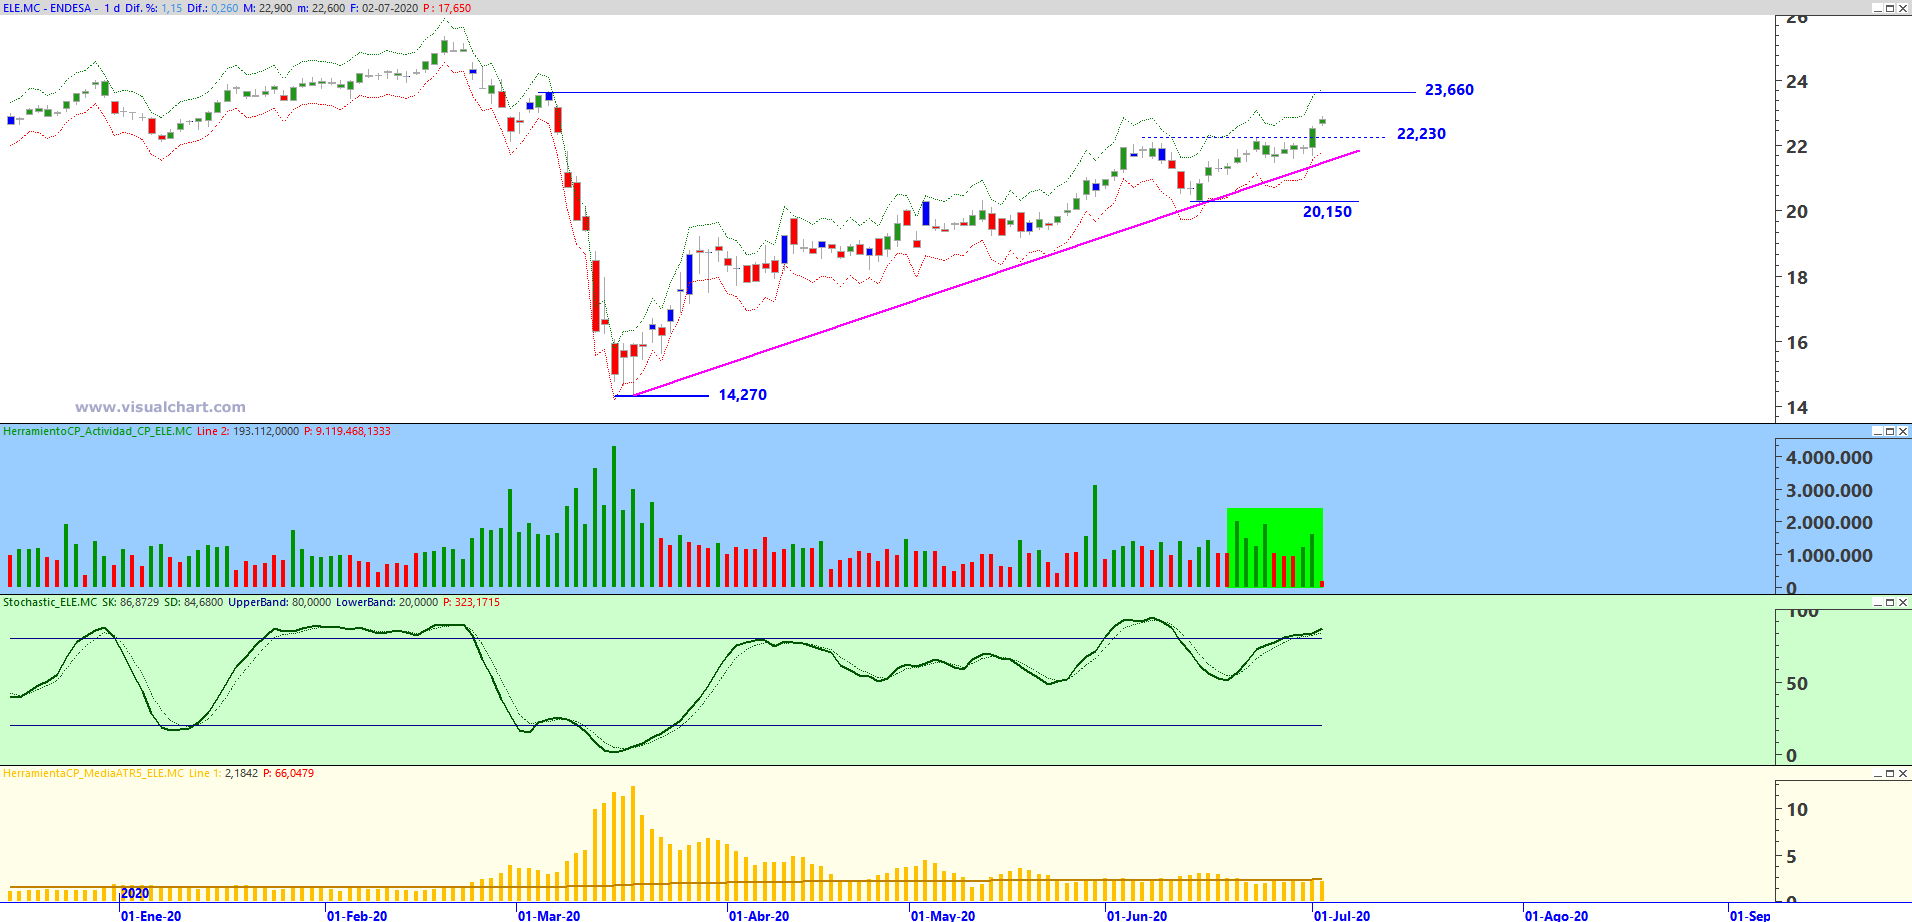Close the Stochastic_ELE.MC indicator panel

[x=1903, y=602]
